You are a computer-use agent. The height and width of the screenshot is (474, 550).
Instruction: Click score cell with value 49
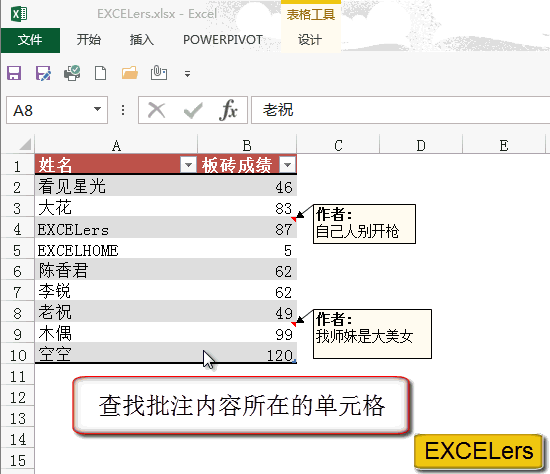pyautogui.click(x=247, y=312)
